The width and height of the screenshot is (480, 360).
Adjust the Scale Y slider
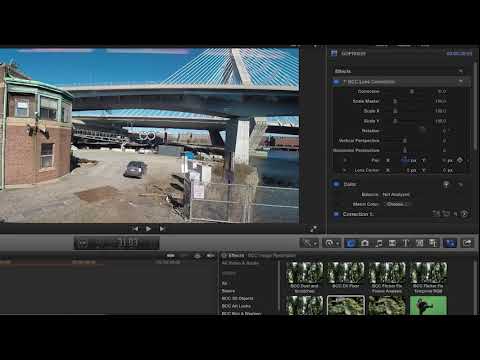coord(395,121)
